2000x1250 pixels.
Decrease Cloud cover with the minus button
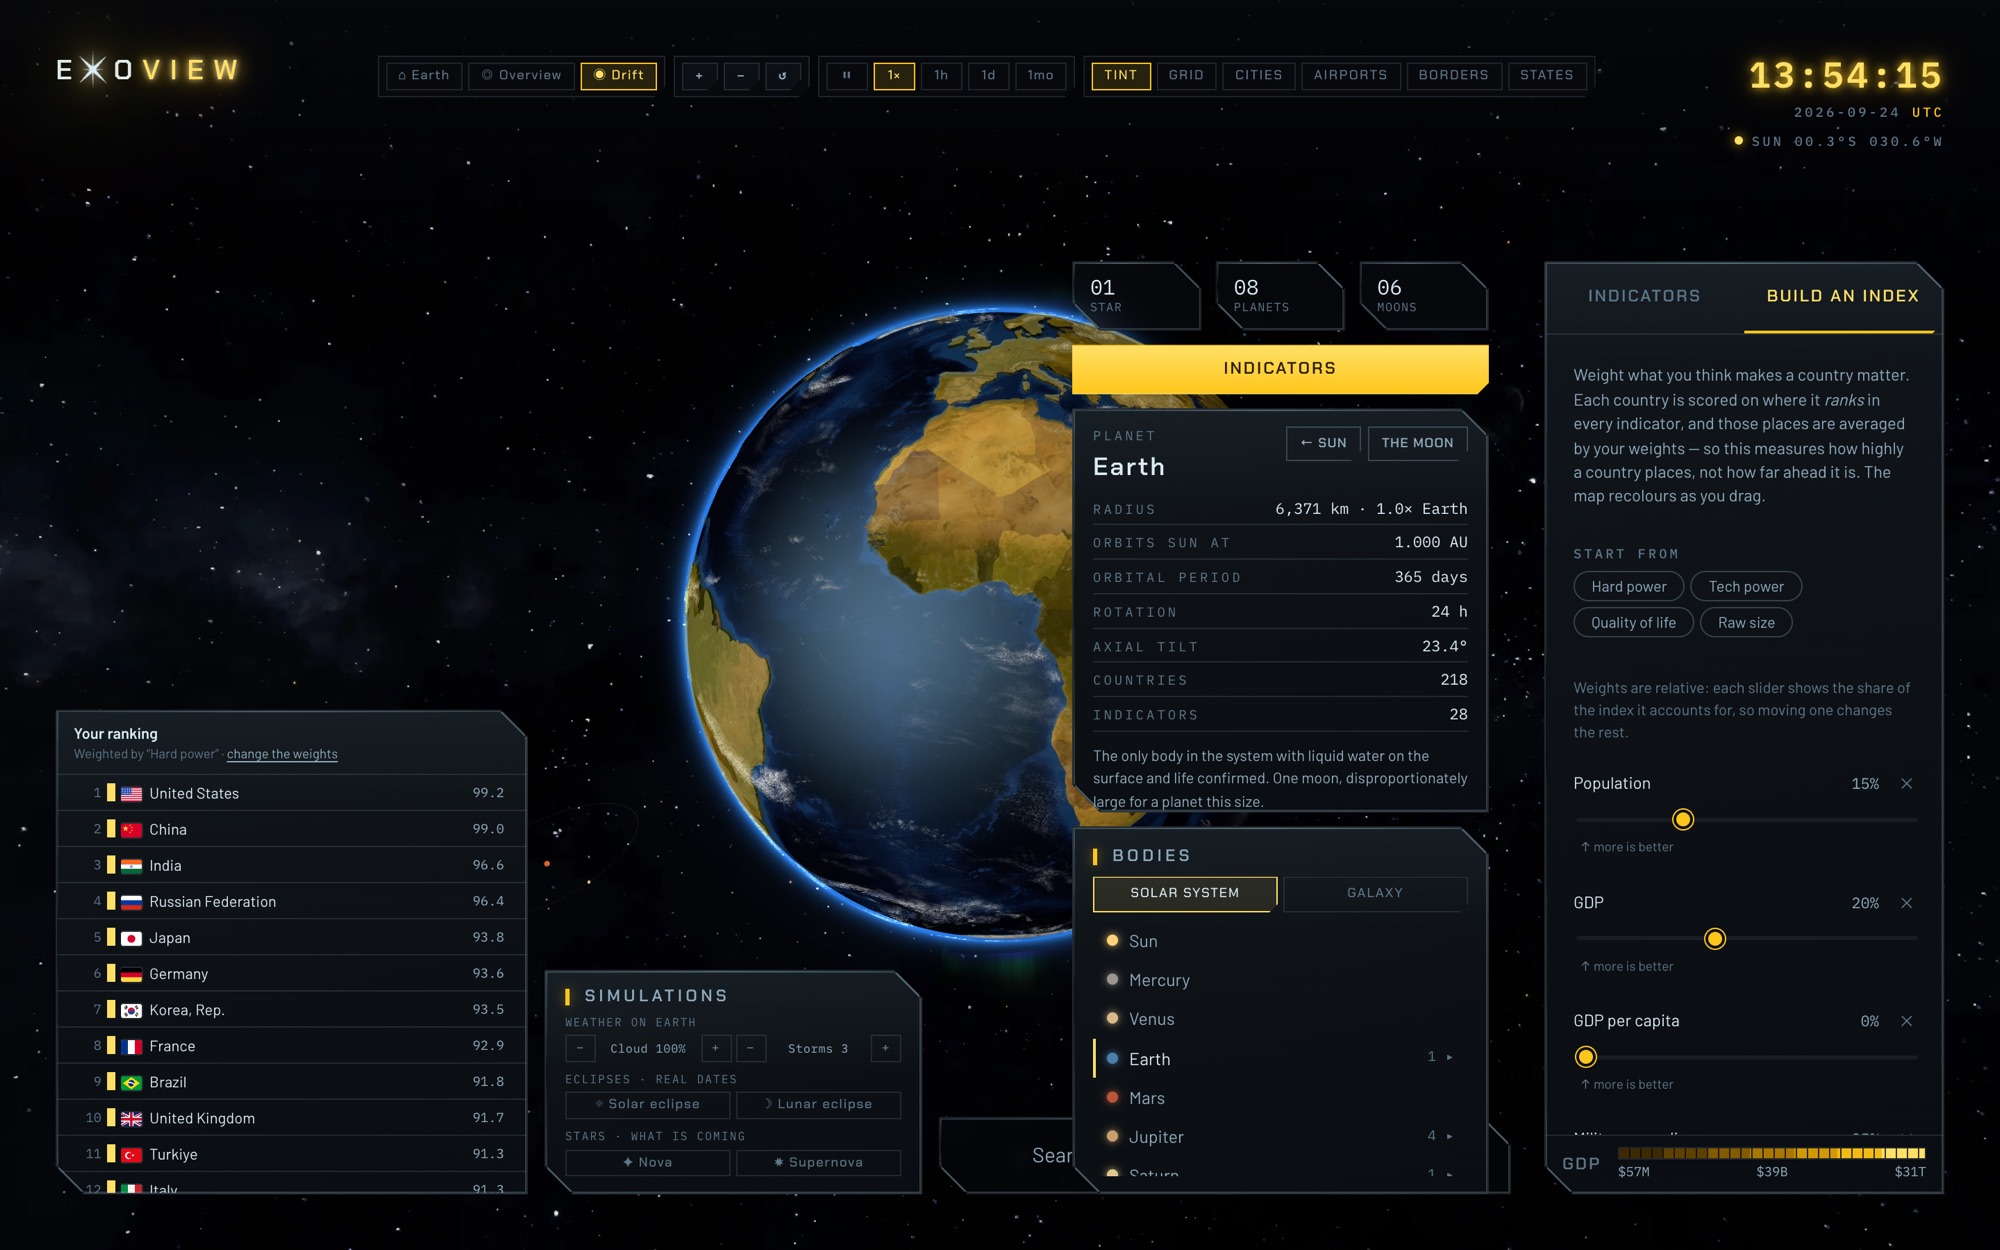(580, 1048)
